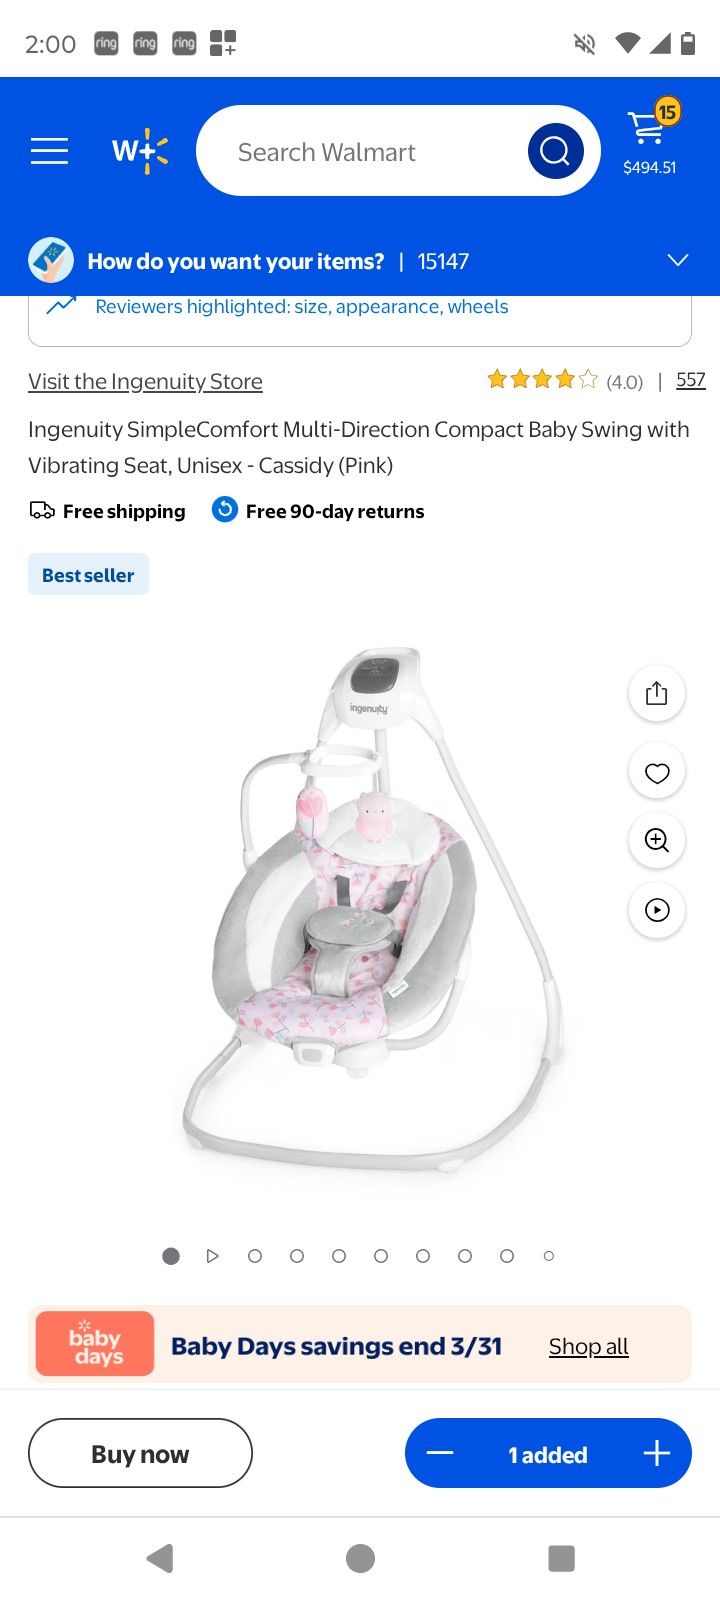Decrease quantity with the minus button
720x1600 pixels.
tap(440, 1453)
